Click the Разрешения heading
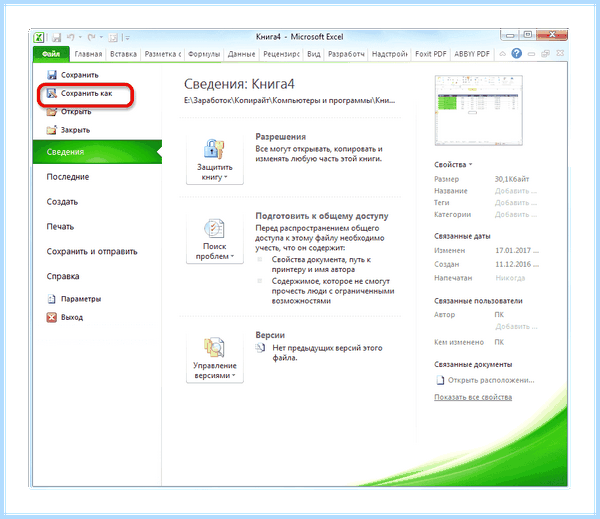This screenshot has width=600, height=519. (x=280, y=137)
